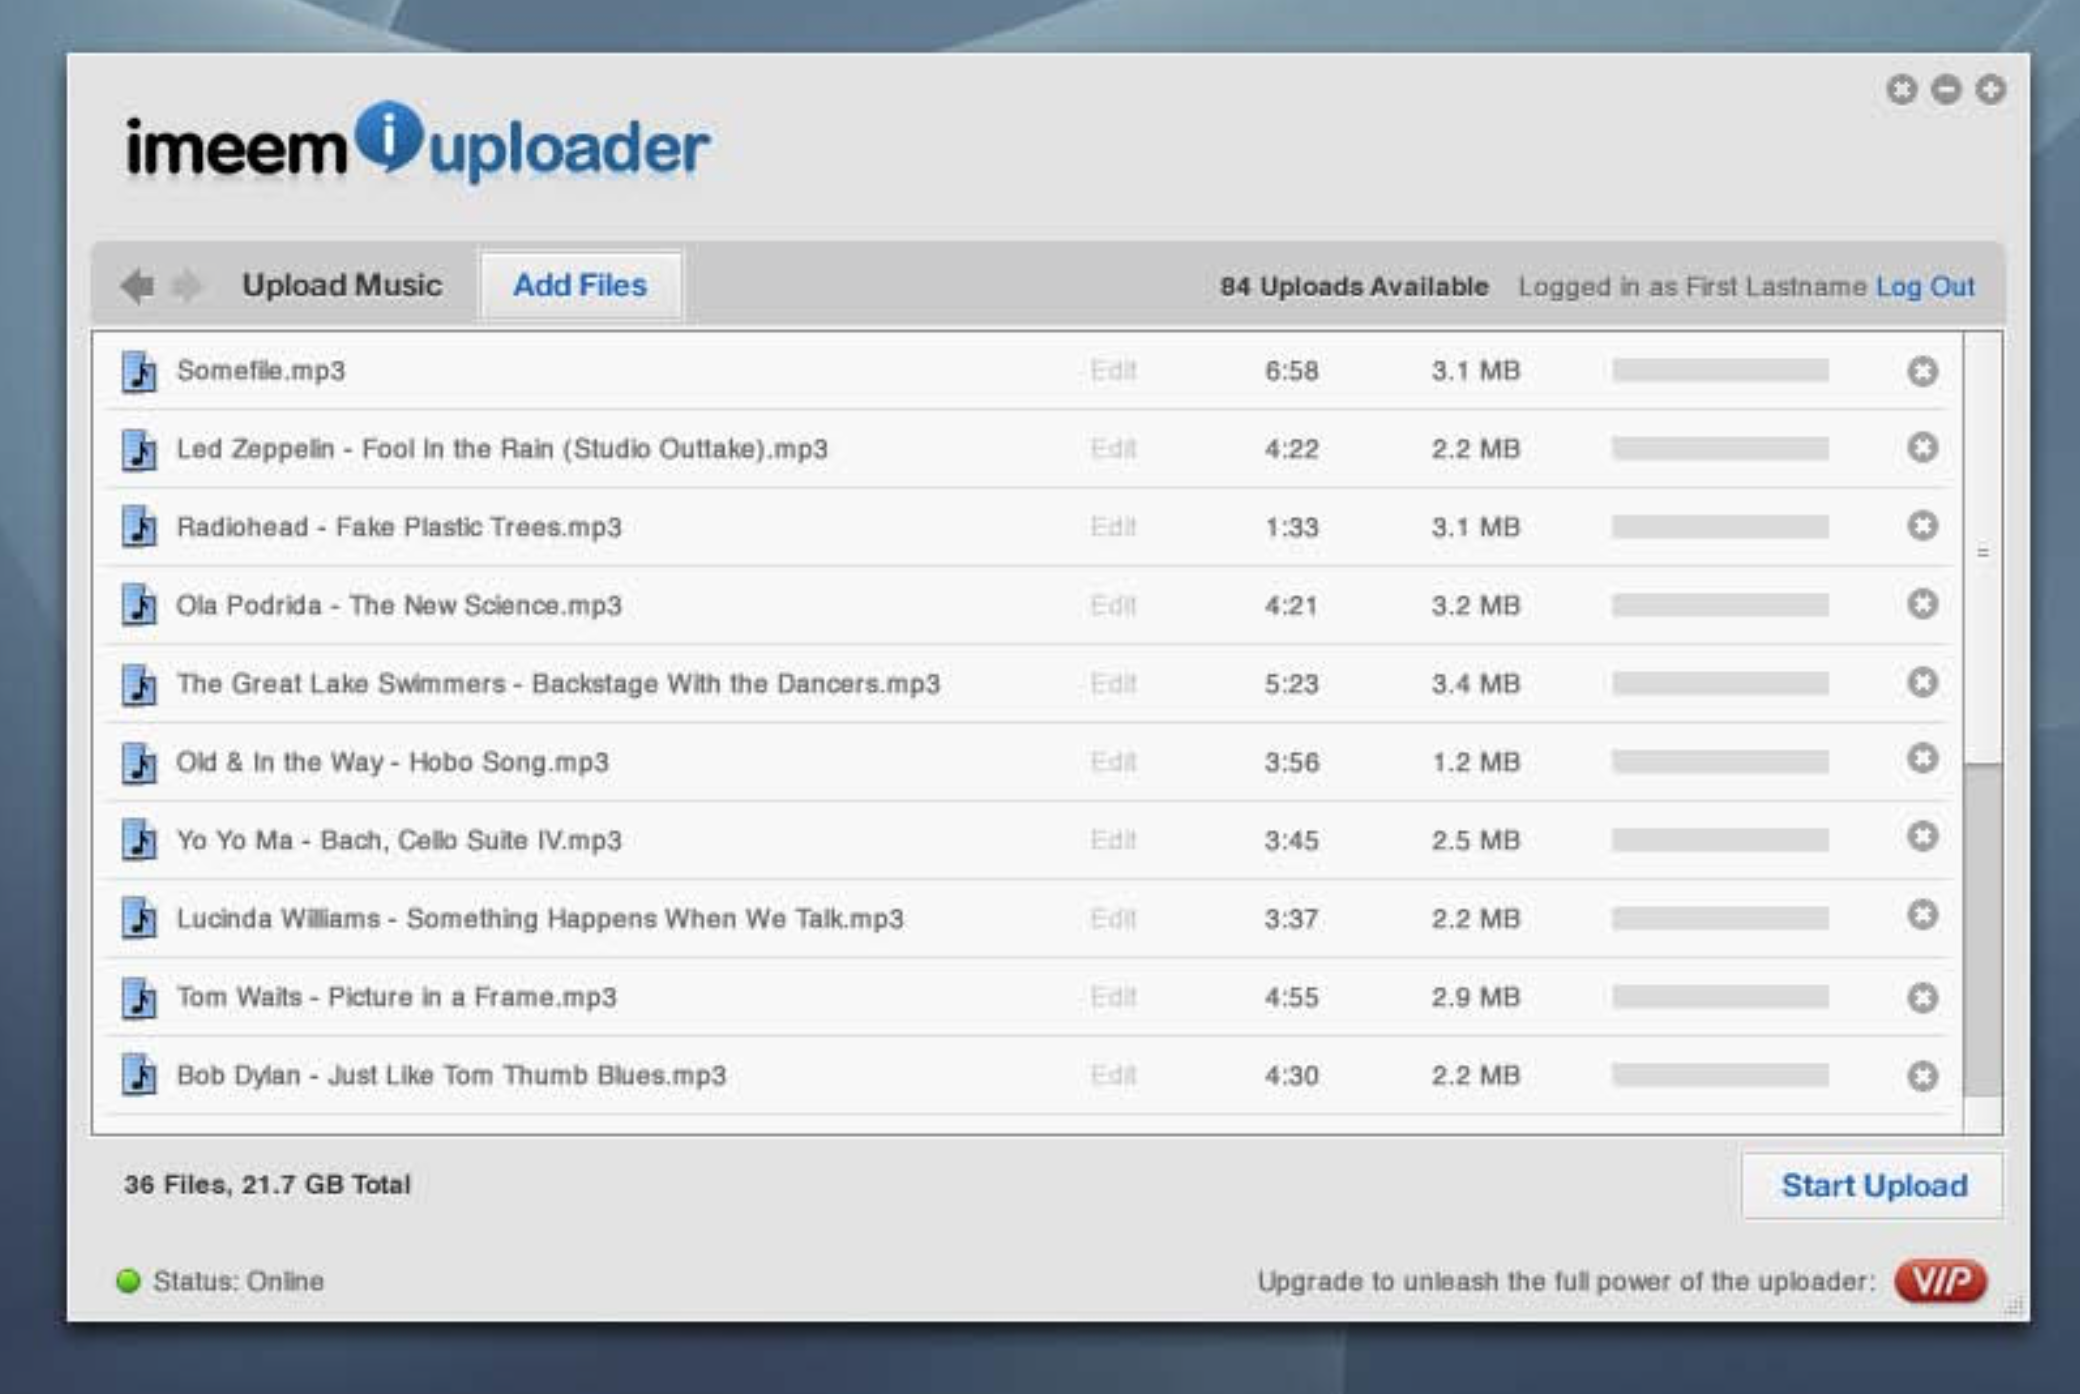
Task: Remove Led Zeppelin Fool In the Rain file
Action: (x=1921, y=447)
